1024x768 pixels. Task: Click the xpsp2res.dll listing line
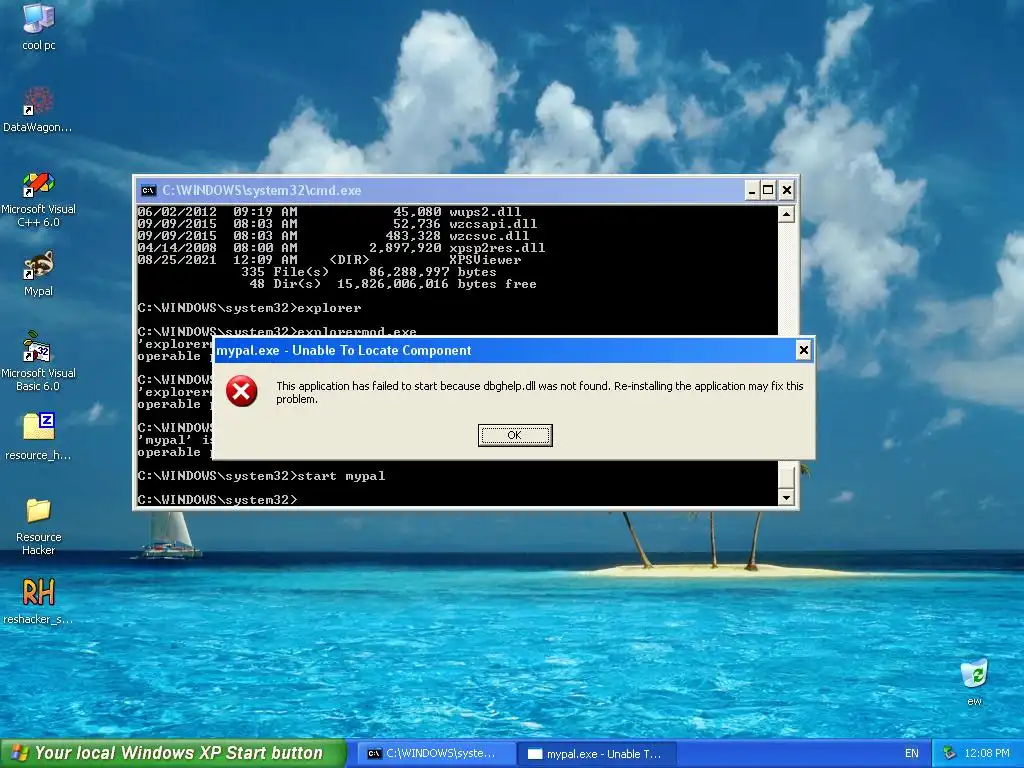click(341, 248)
